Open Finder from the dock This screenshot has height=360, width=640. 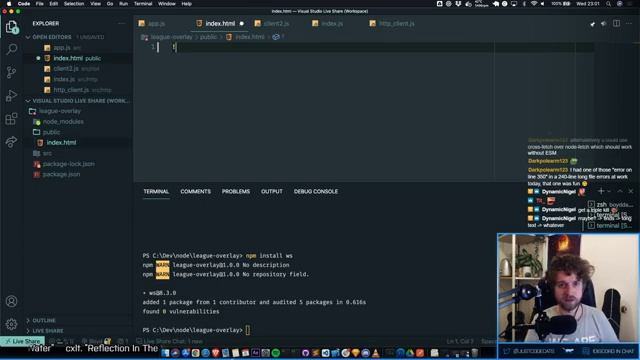pyautogui.click(x=165, y=353)
